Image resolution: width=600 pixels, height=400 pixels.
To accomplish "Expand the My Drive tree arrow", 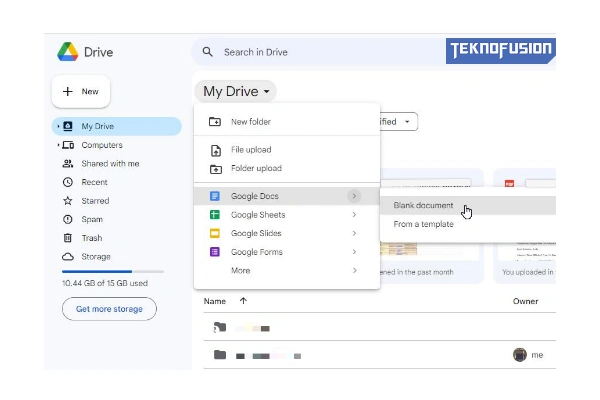I will coord(58,126).
